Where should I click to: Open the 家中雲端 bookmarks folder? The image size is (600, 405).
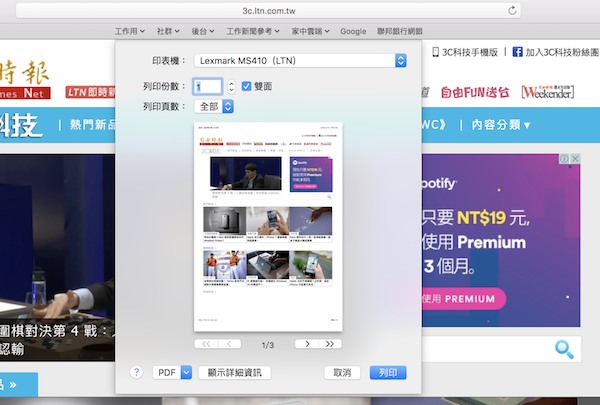coord(309,31)
